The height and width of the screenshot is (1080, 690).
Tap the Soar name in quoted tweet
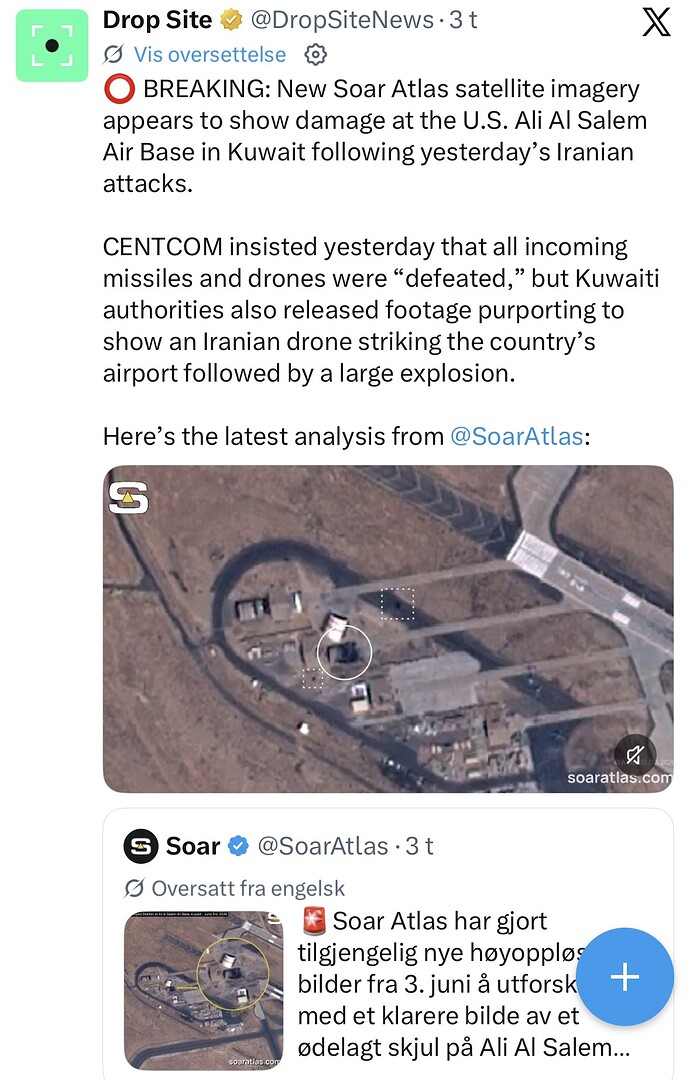[x=193, y=846]
